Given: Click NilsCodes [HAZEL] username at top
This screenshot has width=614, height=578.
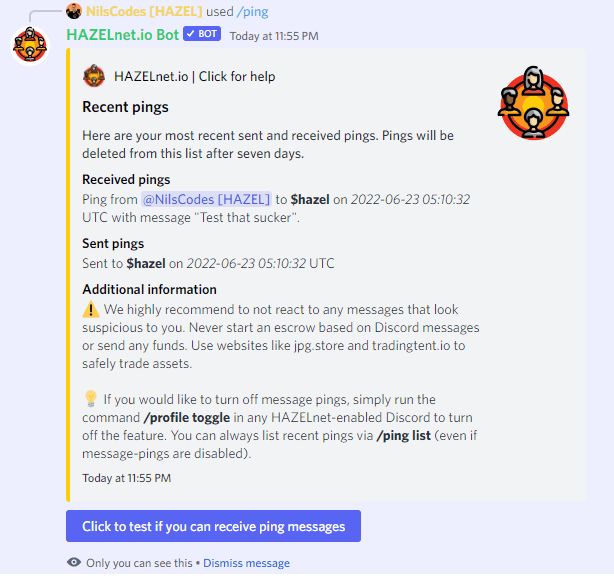Looking at the screenshot, I should click(144, 11).
